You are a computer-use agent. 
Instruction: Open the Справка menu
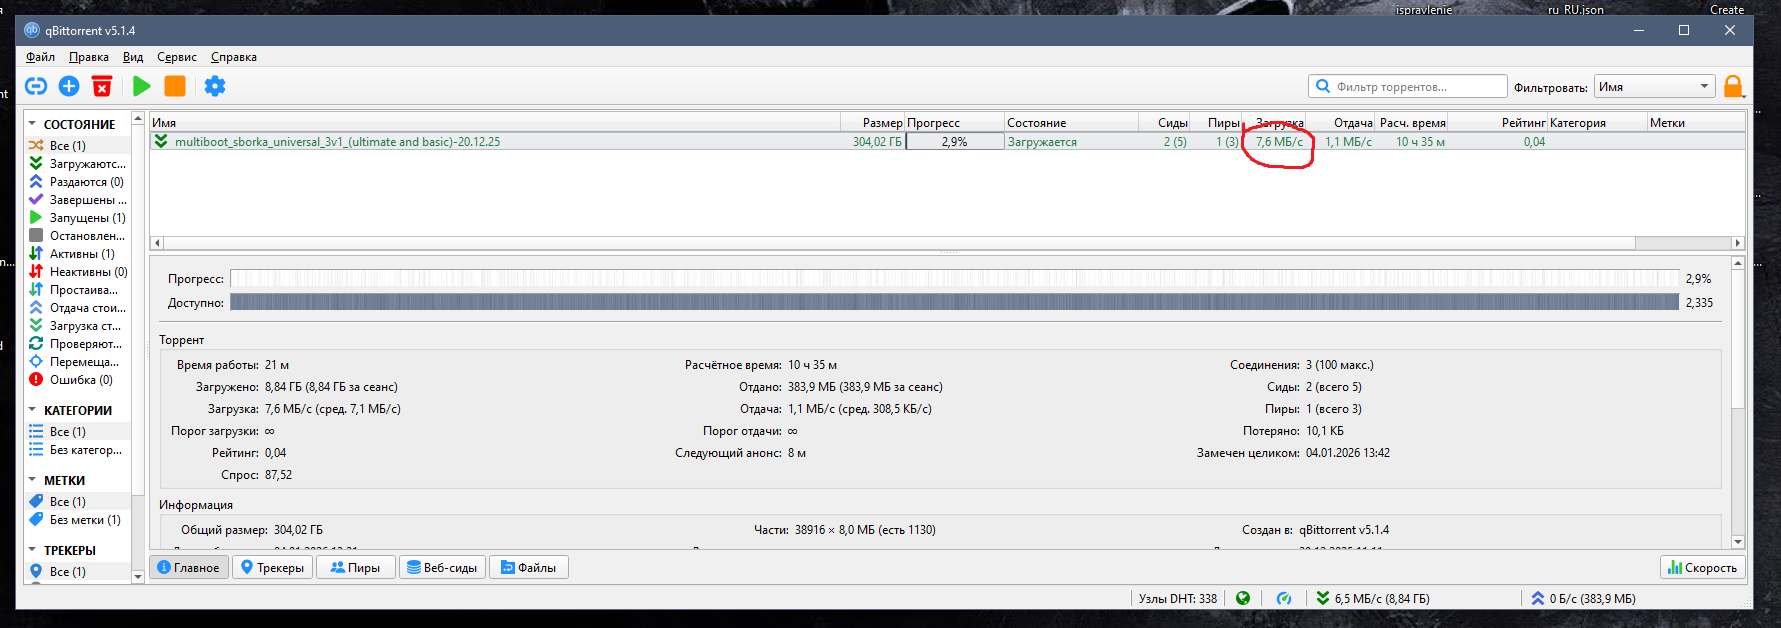coord(234,57)
